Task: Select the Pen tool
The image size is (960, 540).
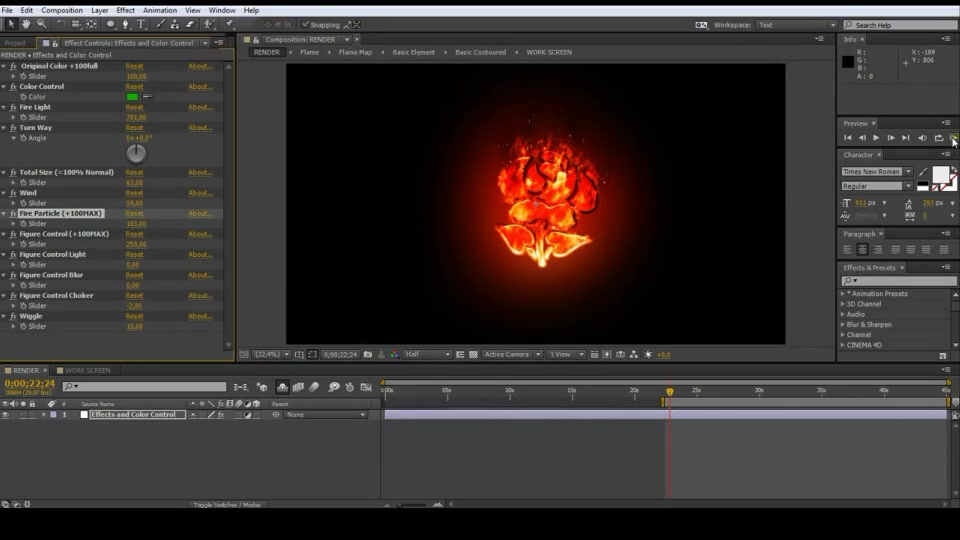Action: (126, 24)
